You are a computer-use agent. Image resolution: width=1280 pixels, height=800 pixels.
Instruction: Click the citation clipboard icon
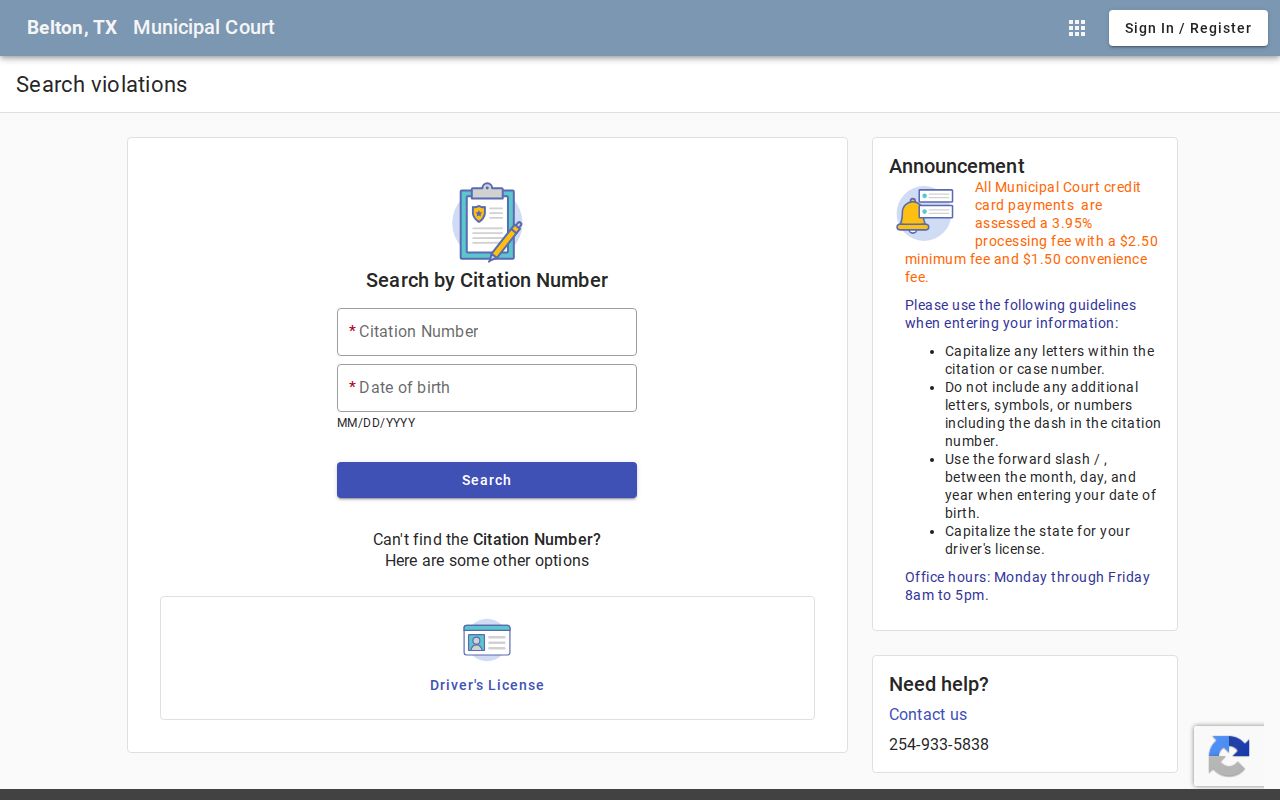[487, 222]
